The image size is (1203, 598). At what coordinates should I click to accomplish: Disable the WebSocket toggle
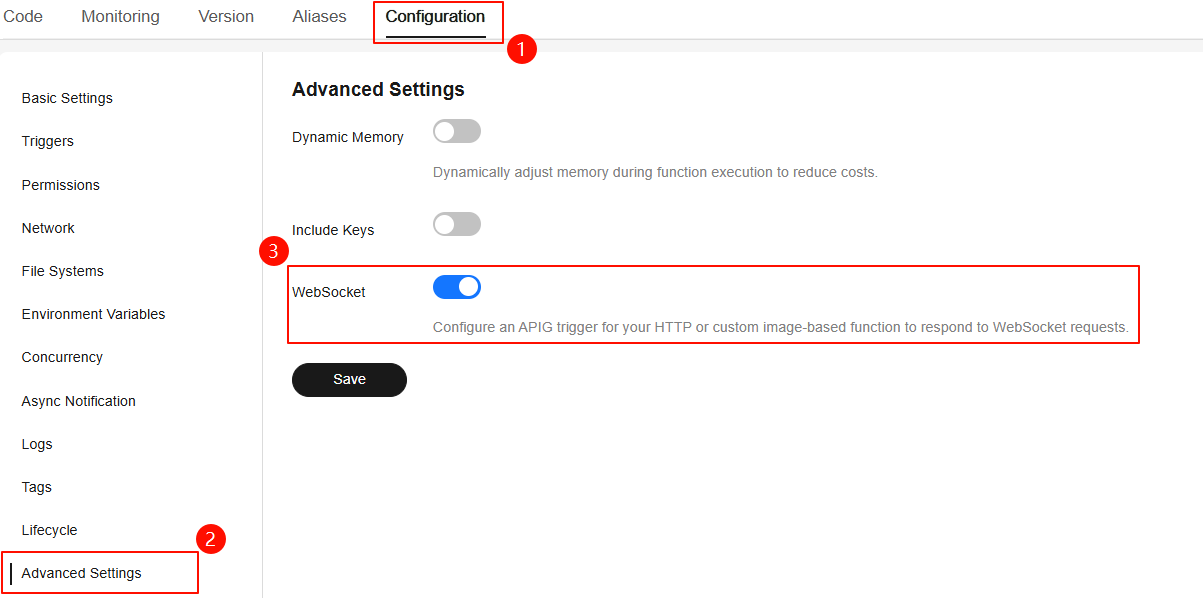pyautogui.click(x=457, y=287)
